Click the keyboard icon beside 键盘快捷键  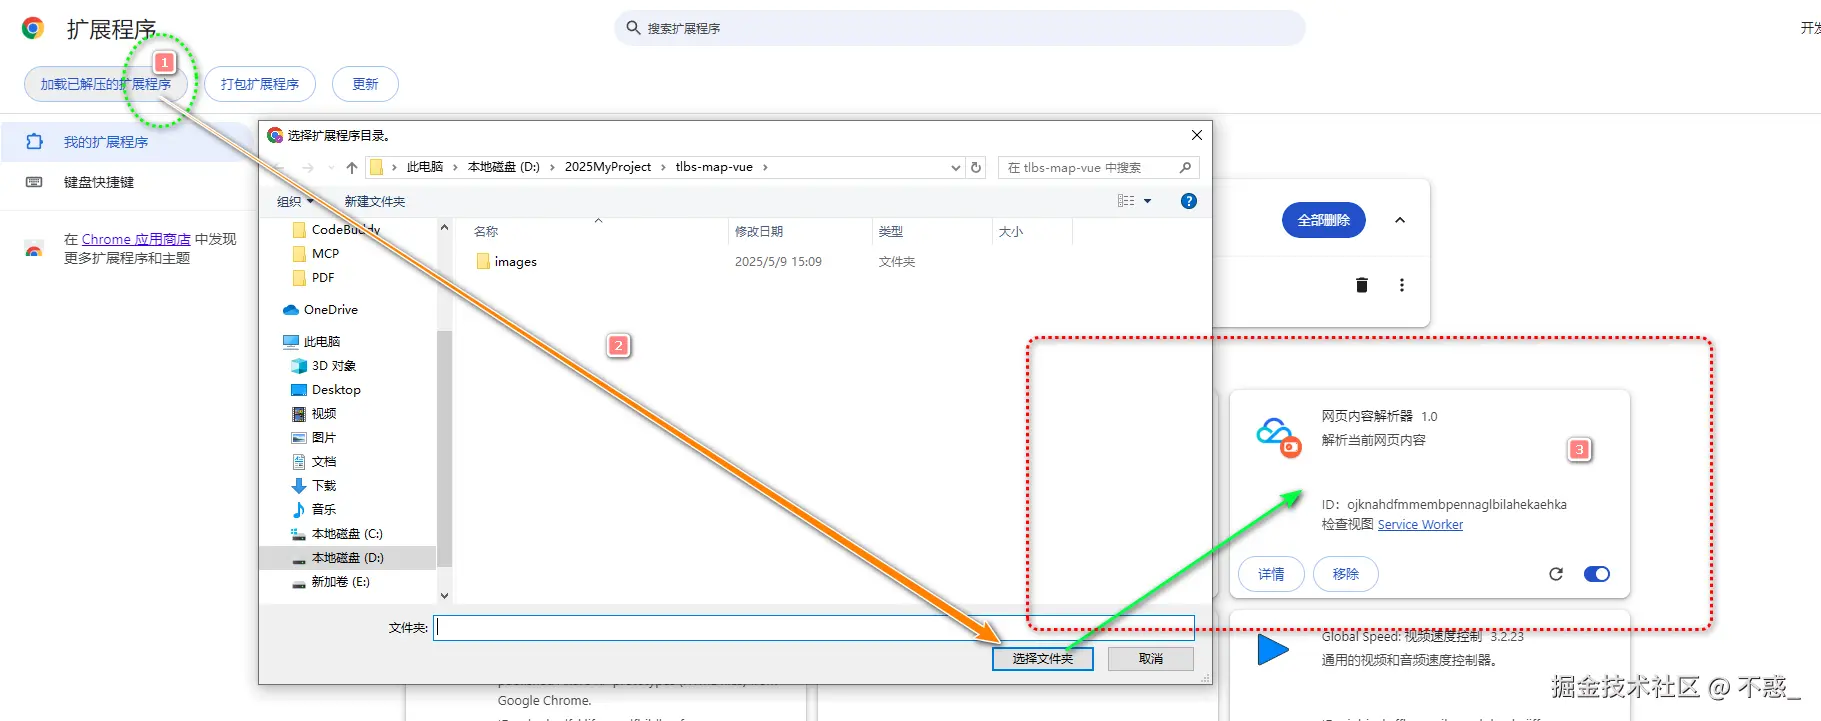coord(34,182)
